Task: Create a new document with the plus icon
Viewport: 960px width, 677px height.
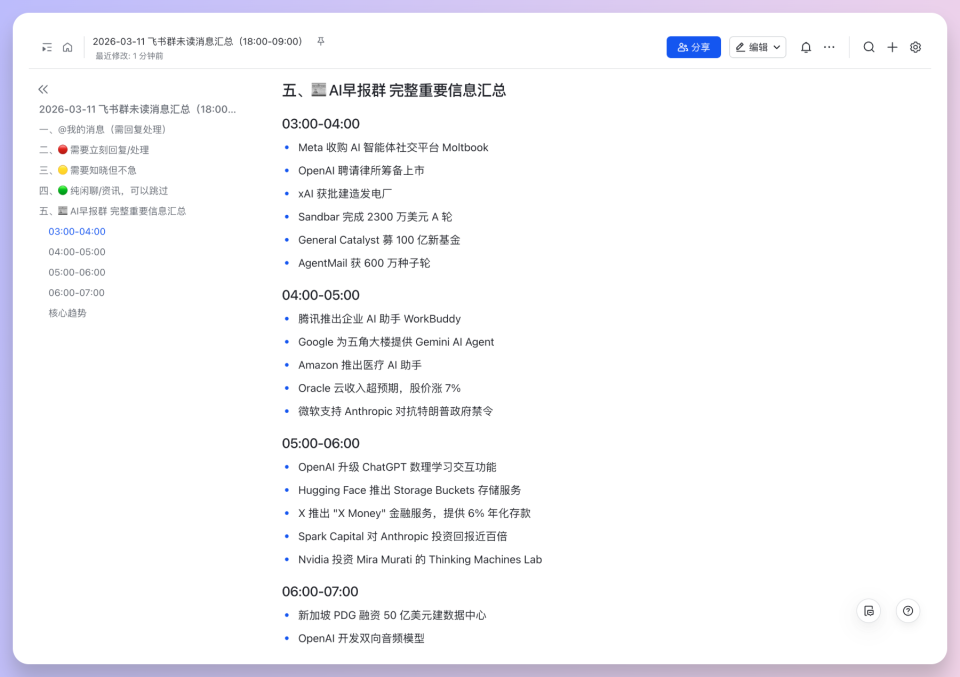Action: (892, 47)
